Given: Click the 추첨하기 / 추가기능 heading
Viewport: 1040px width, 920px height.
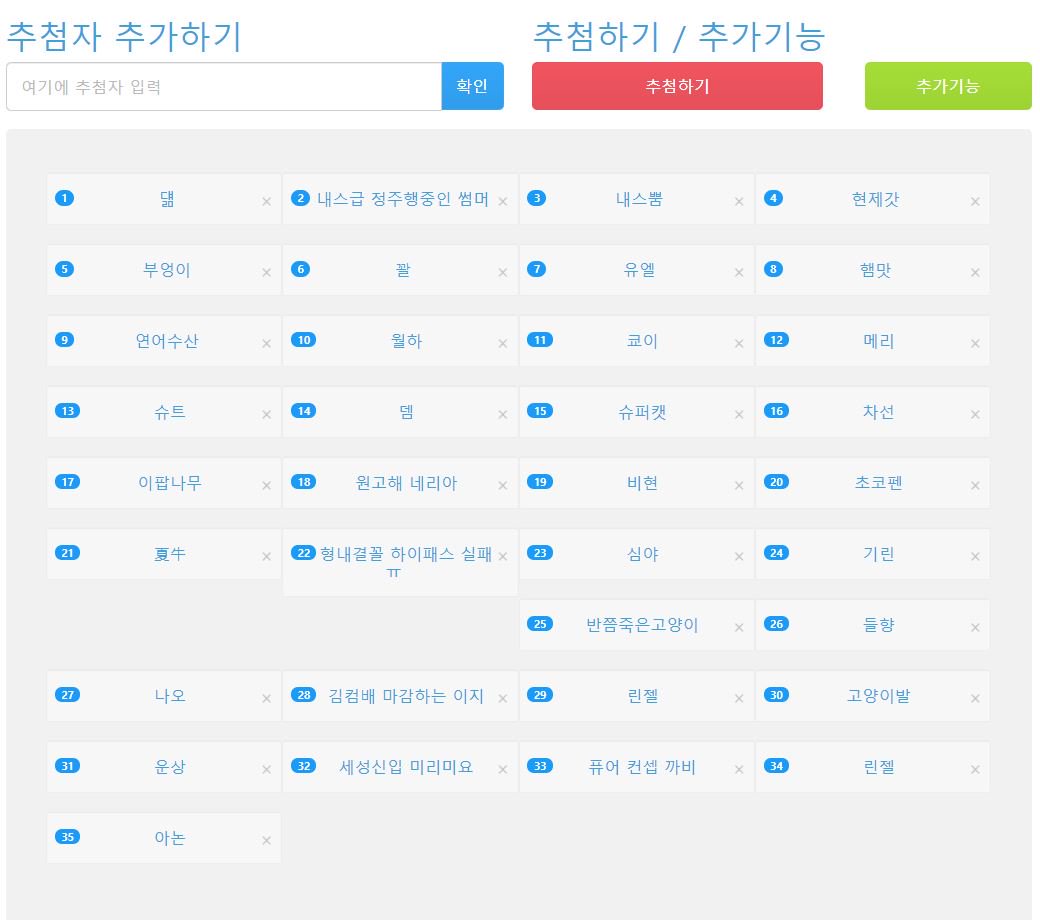Looking at the screenshot, I should click(x=679, y=36).
